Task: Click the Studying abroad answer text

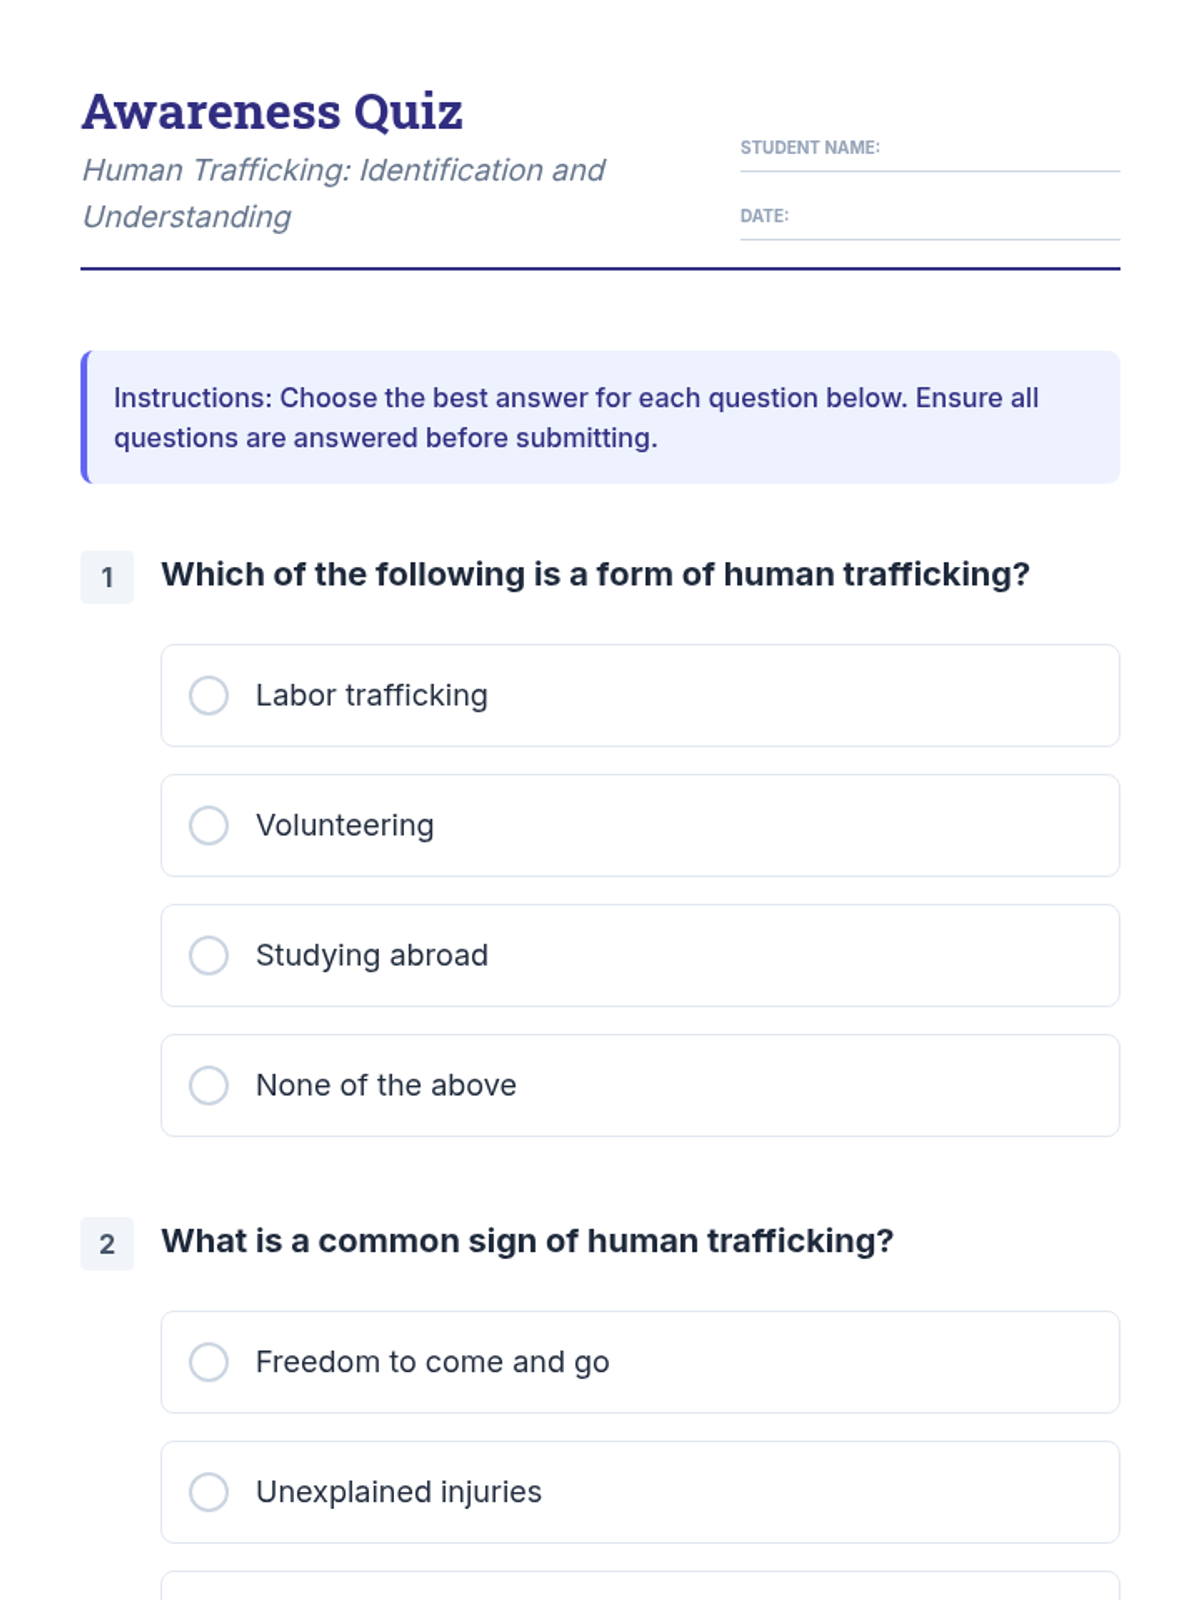Action: (x=372, y=955)
